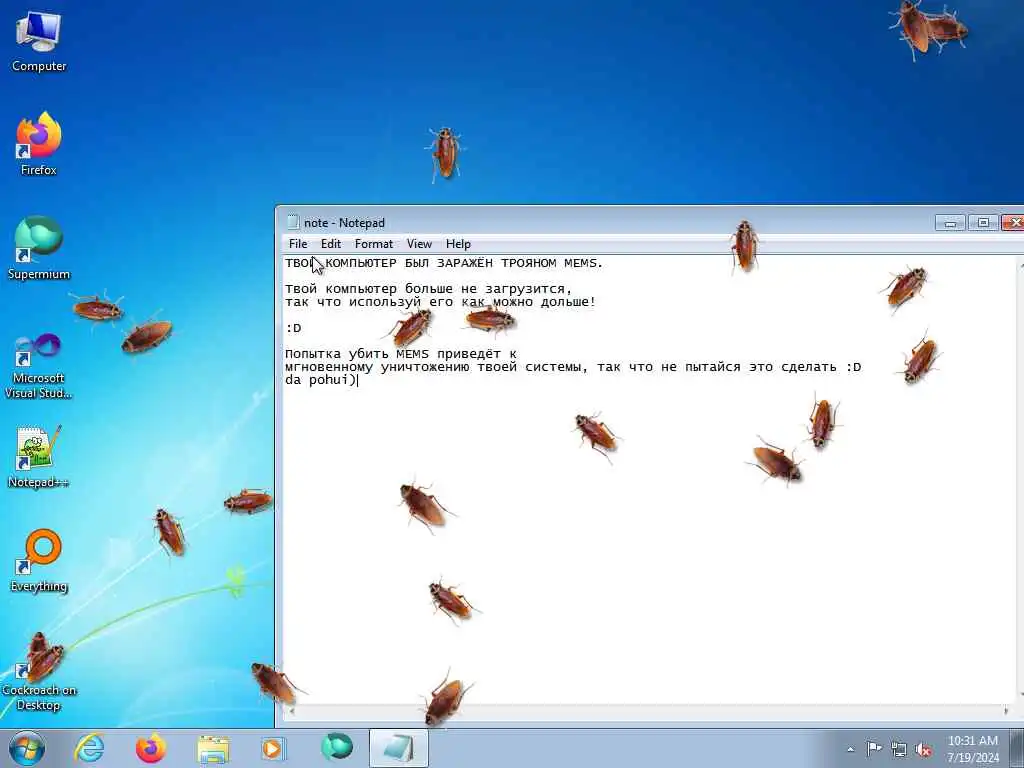Click the Notepad document icon in title bar
The height and width of the screenshot is (768, 1024).
pyautogui.click(x=293, y=223)
